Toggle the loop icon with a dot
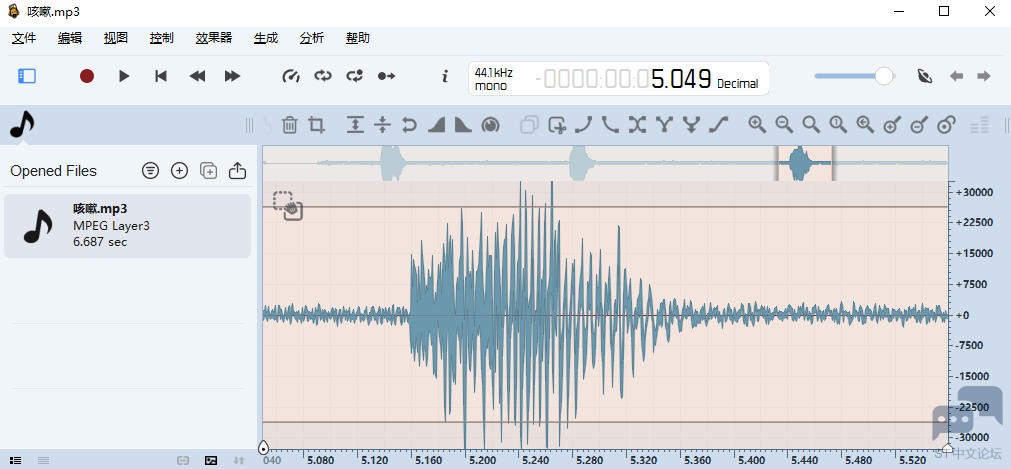Image resolution: width=1011 pixels, height=469 pixels. pyautogui.click(x=355, y=76)
